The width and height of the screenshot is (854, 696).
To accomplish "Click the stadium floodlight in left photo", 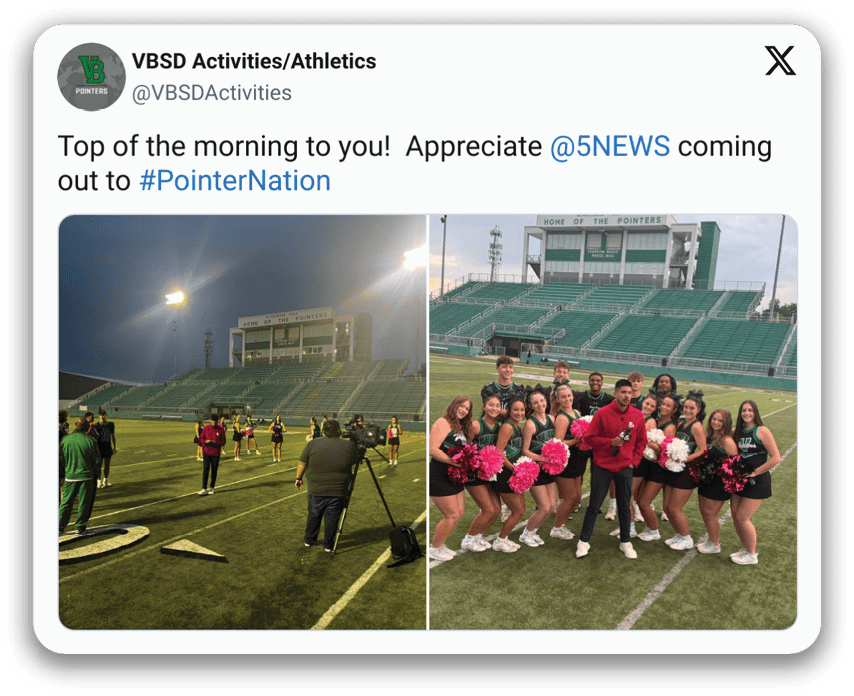I will tap(175, 298).
